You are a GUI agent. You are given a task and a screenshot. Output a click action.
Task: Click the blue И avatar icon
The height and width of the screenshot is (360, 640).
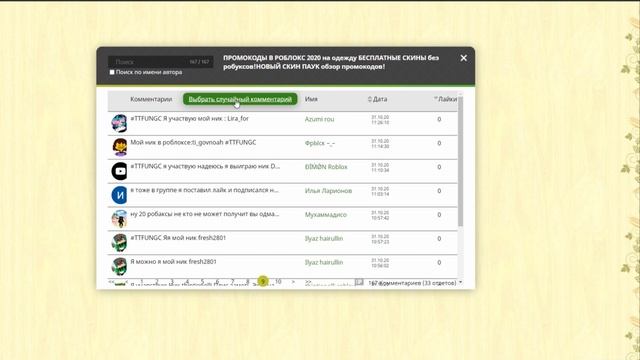pos(120,195)
